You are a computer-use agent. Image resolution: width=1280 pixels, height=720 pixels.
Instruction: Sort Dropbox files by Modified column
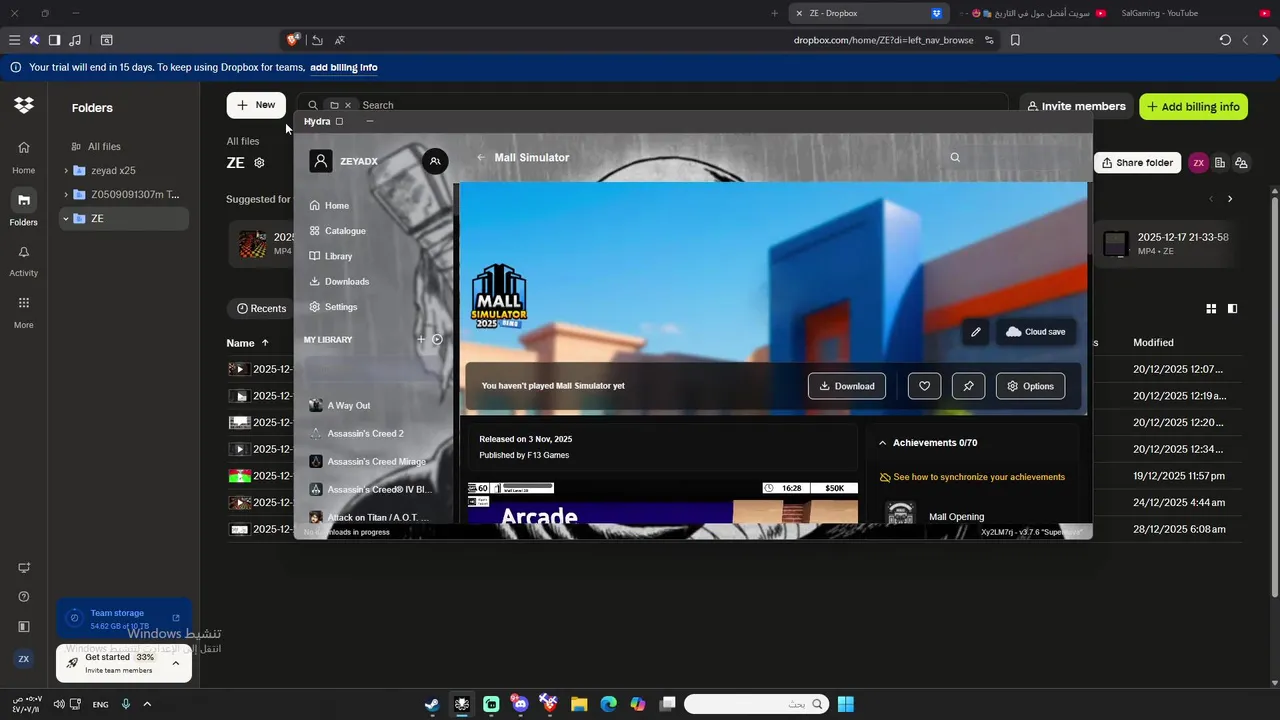tap(1153, 343)
